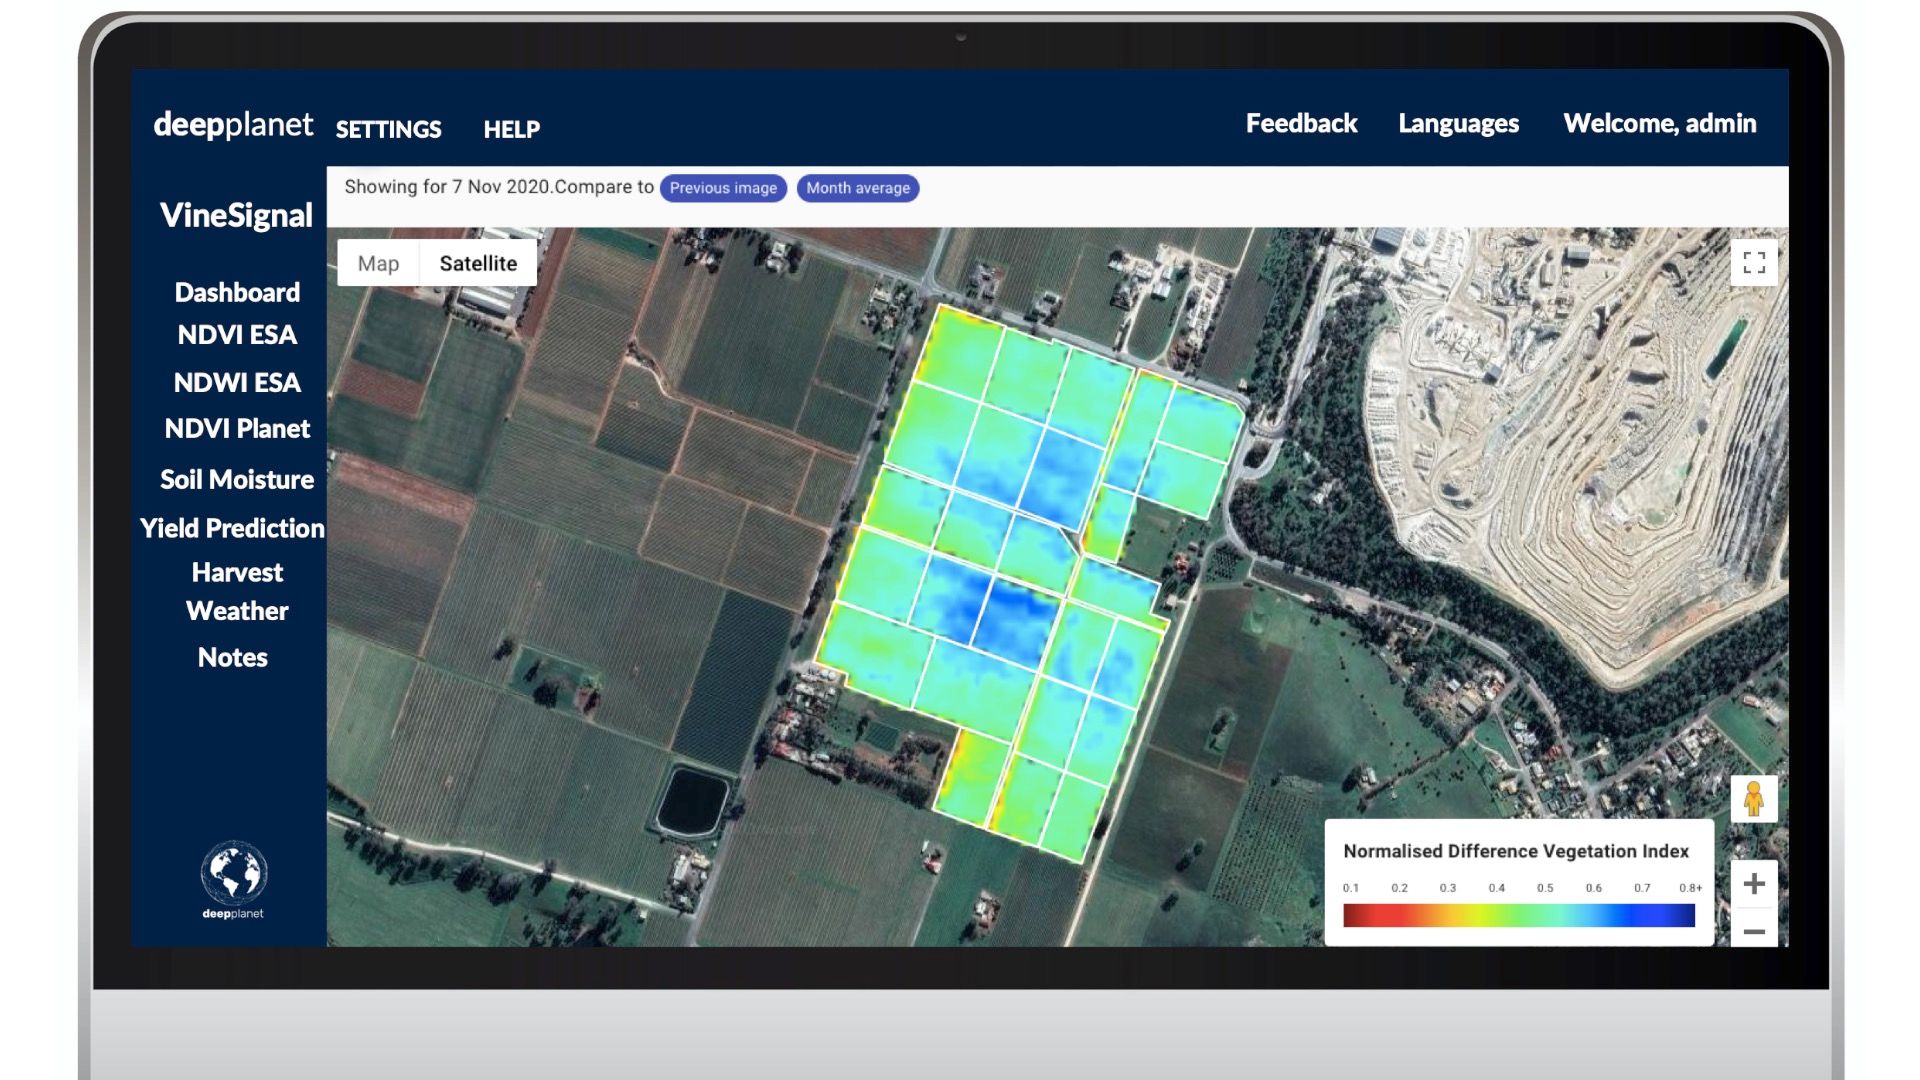Select NDWI ESA in sidebar
This screenshot has width=1920, height=1080.
pyautogui.click(x=237, y=383)
